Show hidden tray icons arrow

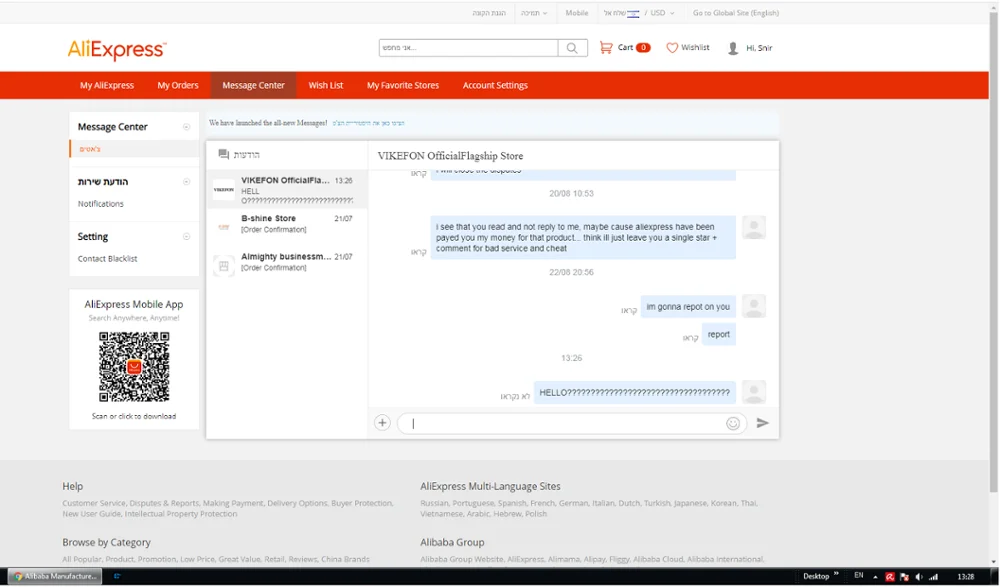point(875,577)
